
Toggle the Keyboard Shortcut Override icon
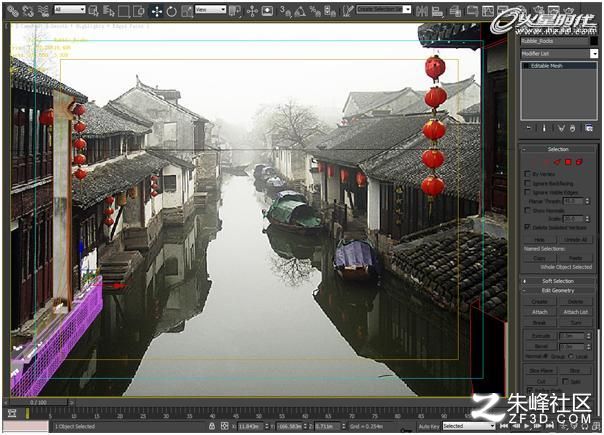(x=267, y=11)
